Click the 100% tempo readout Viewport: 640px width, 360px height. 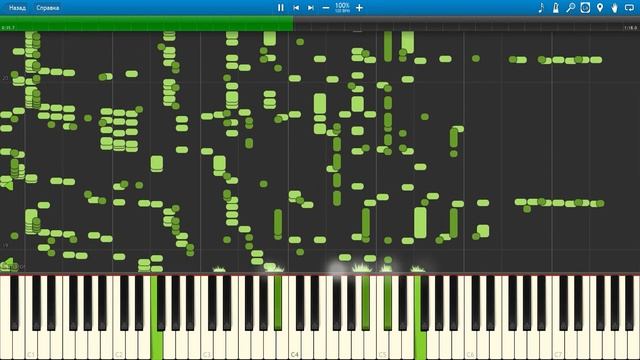point(342,6)
